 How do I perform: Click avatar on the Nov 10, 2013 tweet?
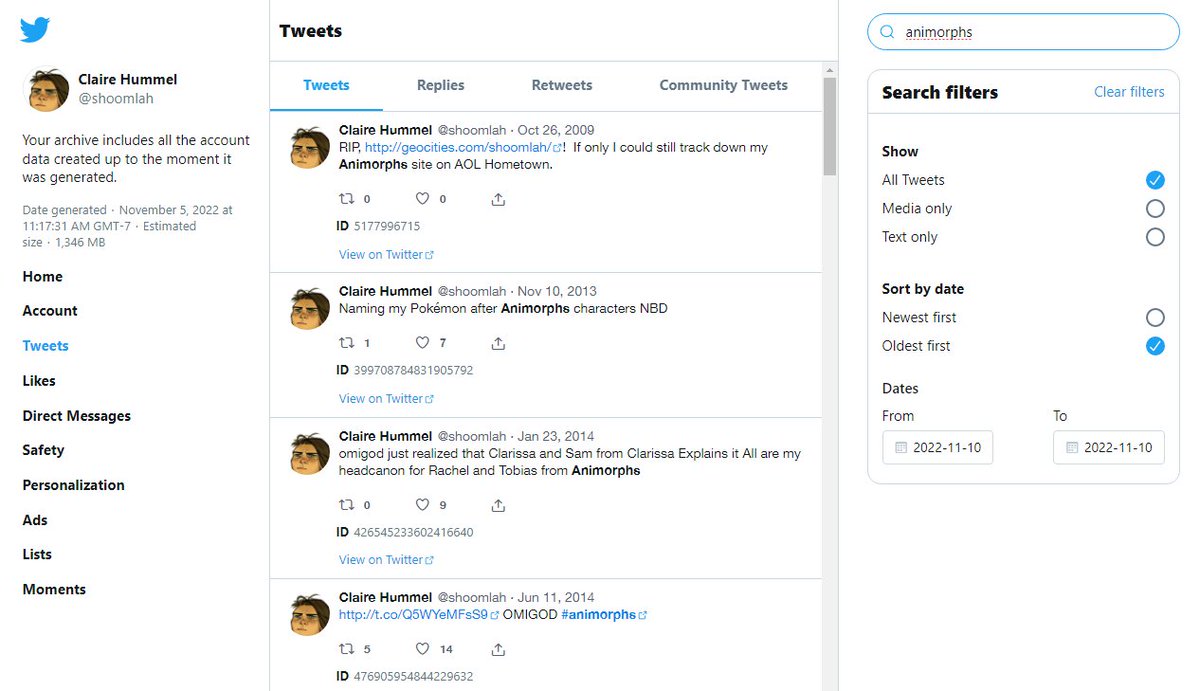(x=310, y=309)
